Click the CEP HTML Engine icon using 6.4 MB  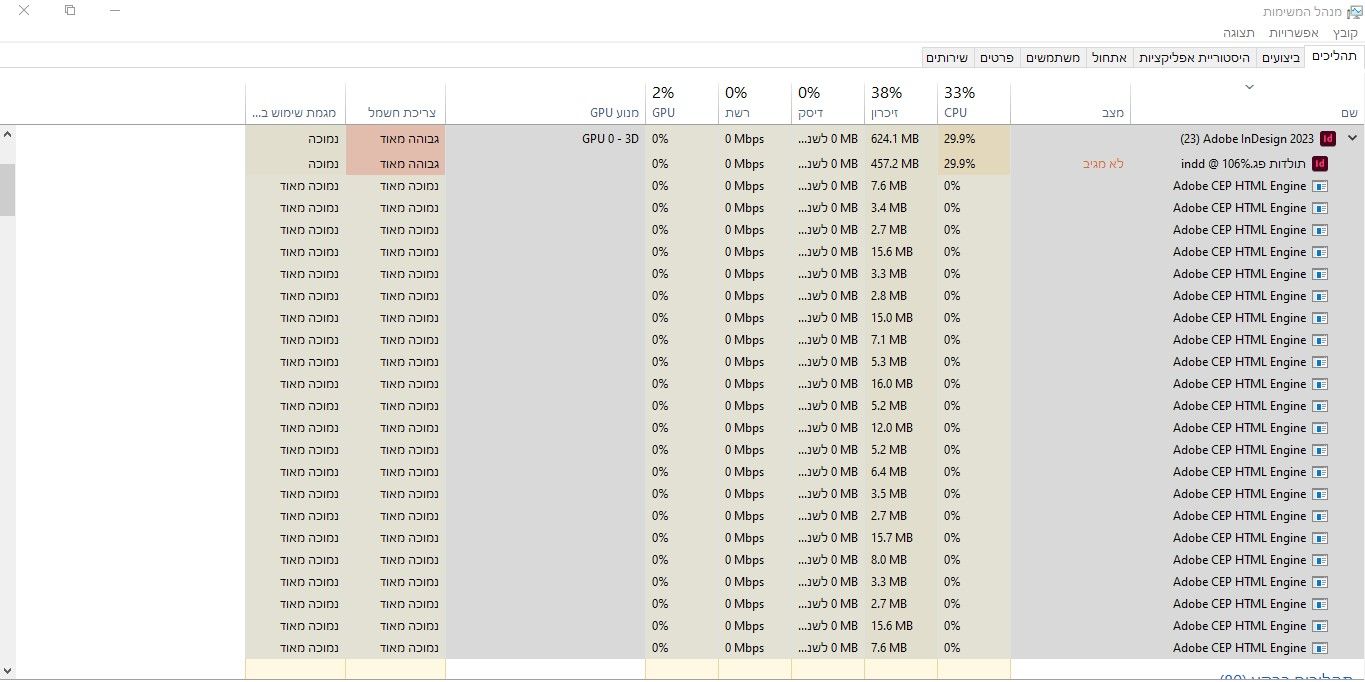[1319, 472]
